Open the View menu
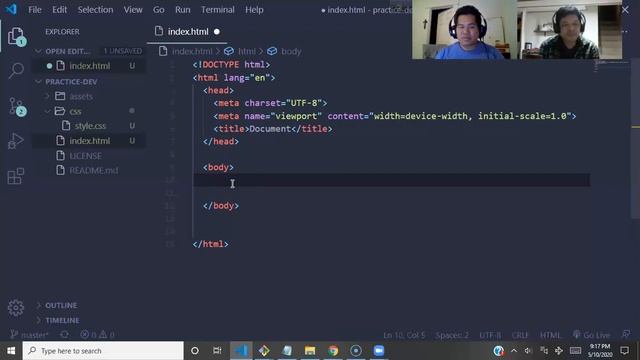Screen dimensions: 640x360 pos(133,9)
